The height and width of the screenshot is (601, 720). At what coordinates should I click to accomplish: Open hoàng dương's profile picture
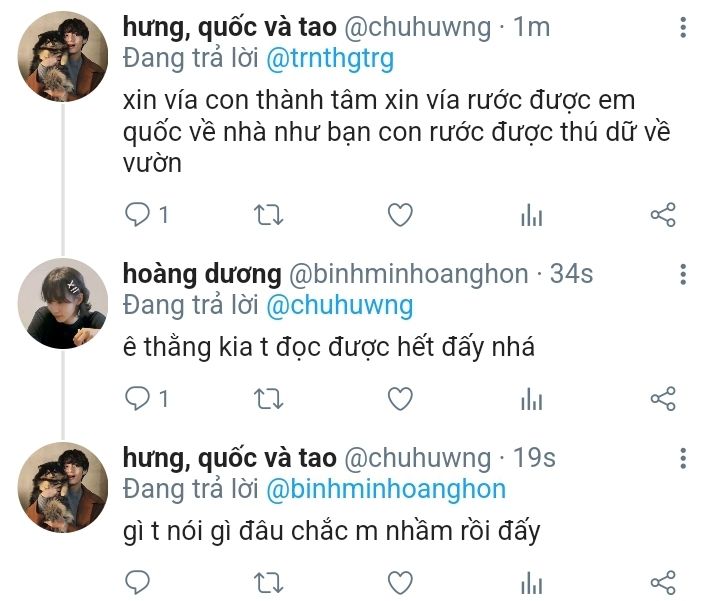(x=63, y=303)
